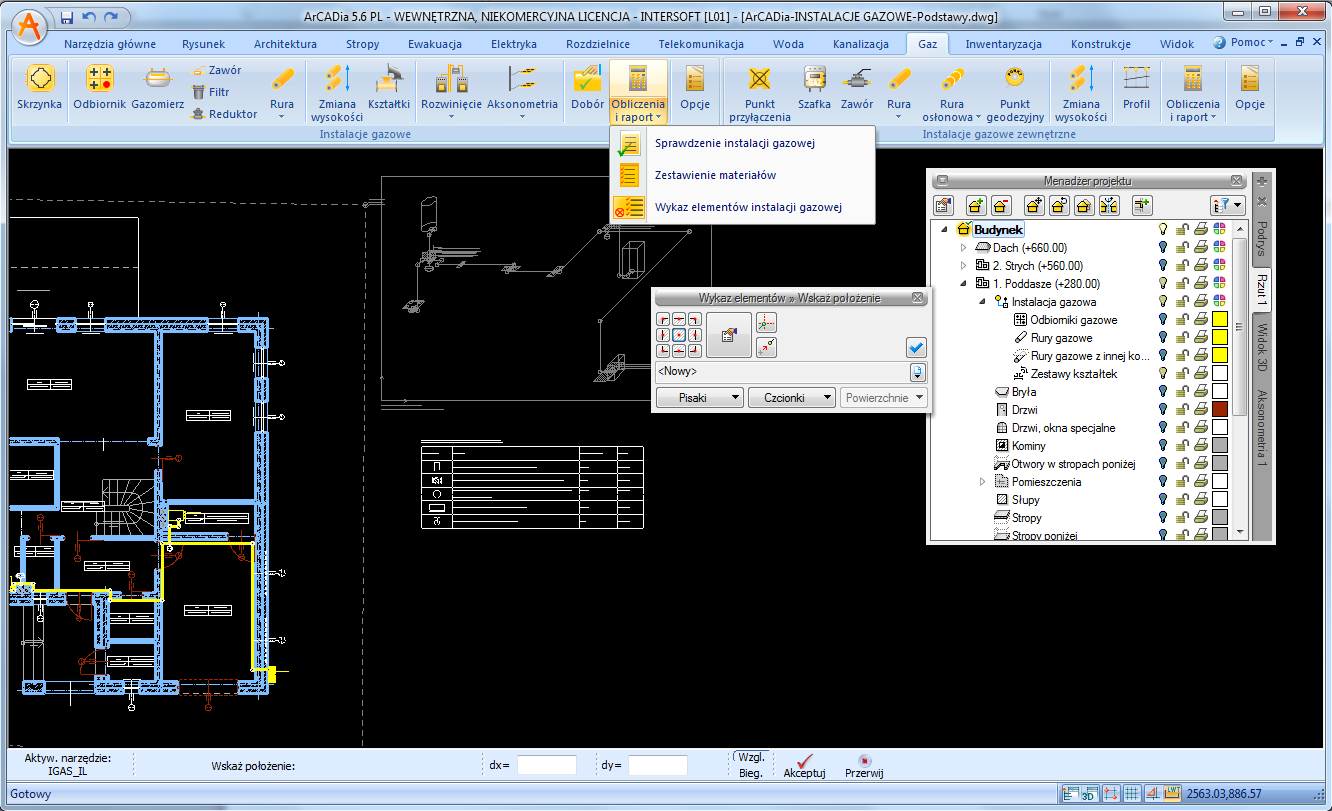The height and width of the screenshot is (811, 1332).
Task: Toggle visibility bulb for Rury gazowe
Action: pyautogui.click(x=1163, y=338)
